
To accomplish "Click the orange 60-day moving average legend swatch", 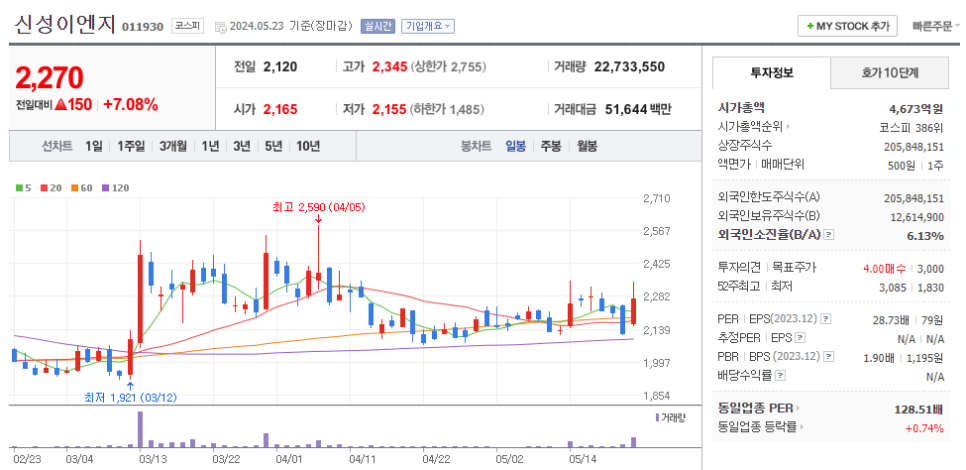I will coord(74,188).
